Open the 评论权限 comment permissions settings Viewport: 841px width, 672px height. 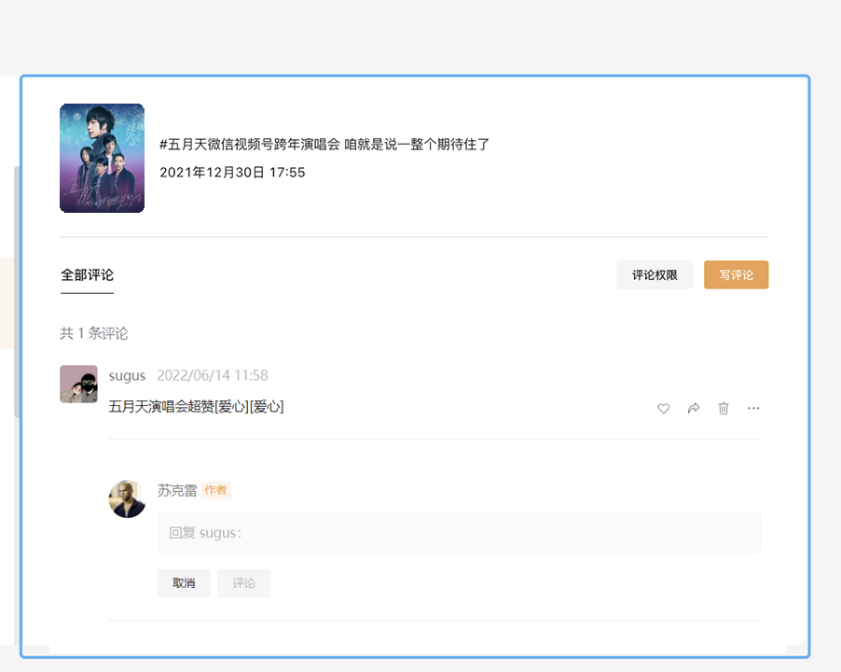click(654, 274)
